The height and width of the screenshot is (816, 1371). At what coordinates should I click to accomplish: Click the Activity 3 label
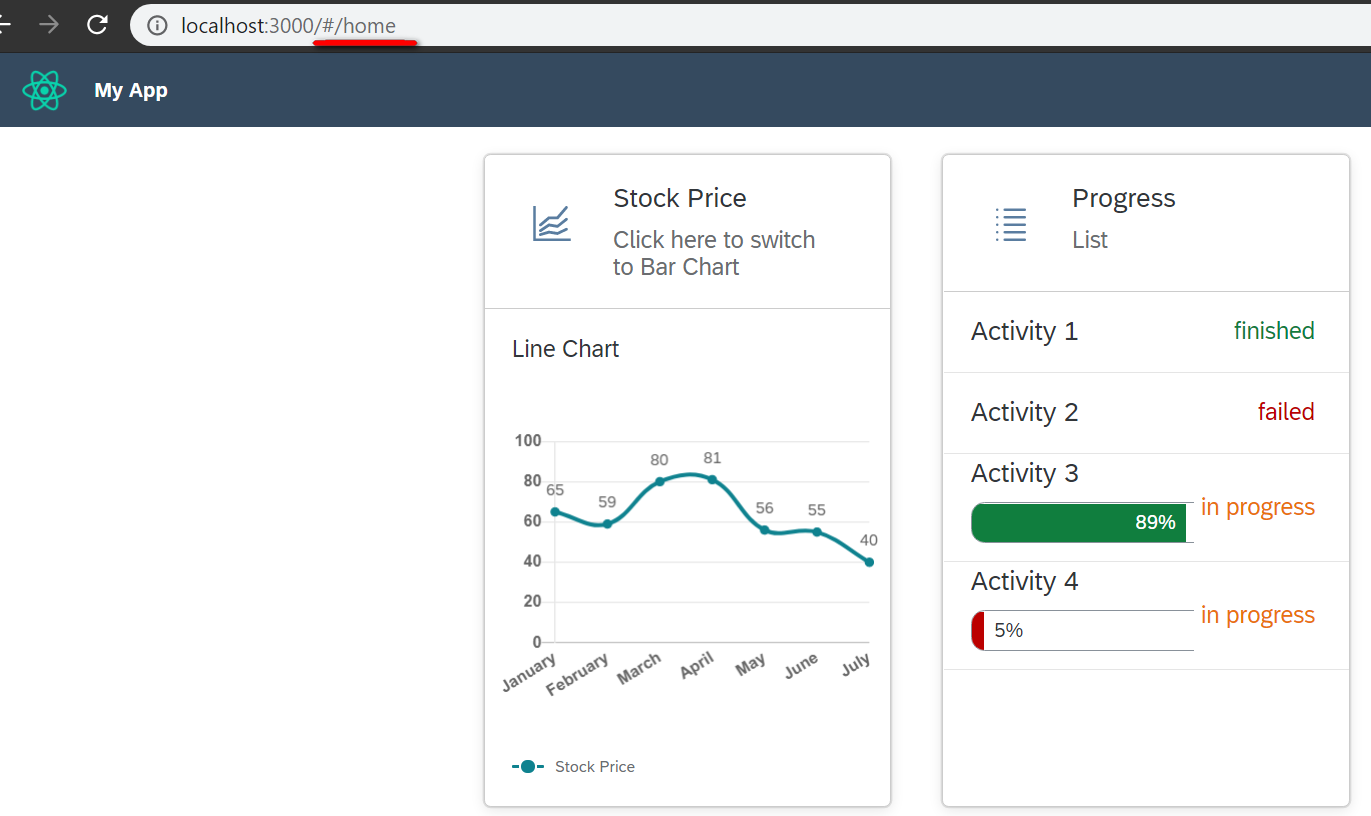coord(1025,473)
